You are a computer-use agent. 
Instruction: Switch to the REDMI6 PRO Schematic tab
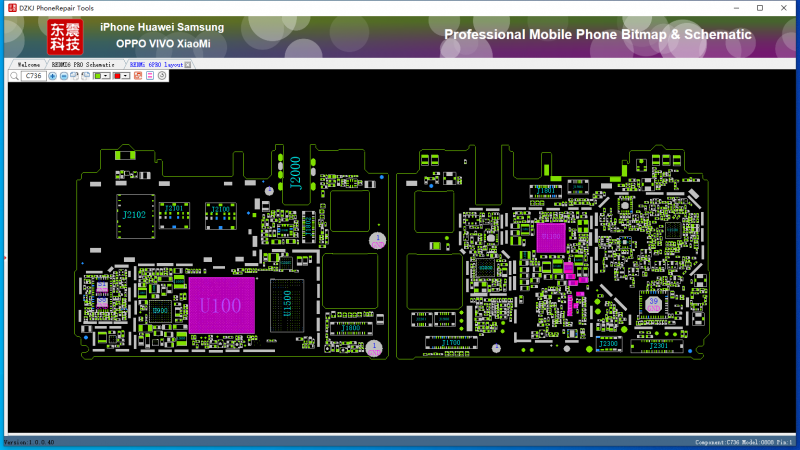click(83, 65)
